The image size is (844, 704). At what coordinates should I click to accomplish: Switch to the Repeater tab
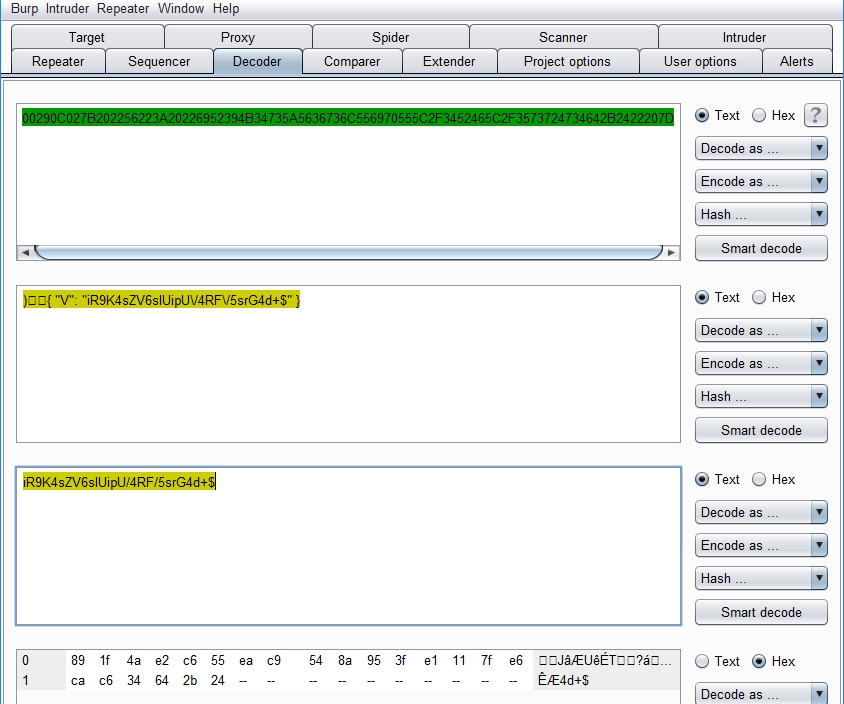tap(58, 61)
